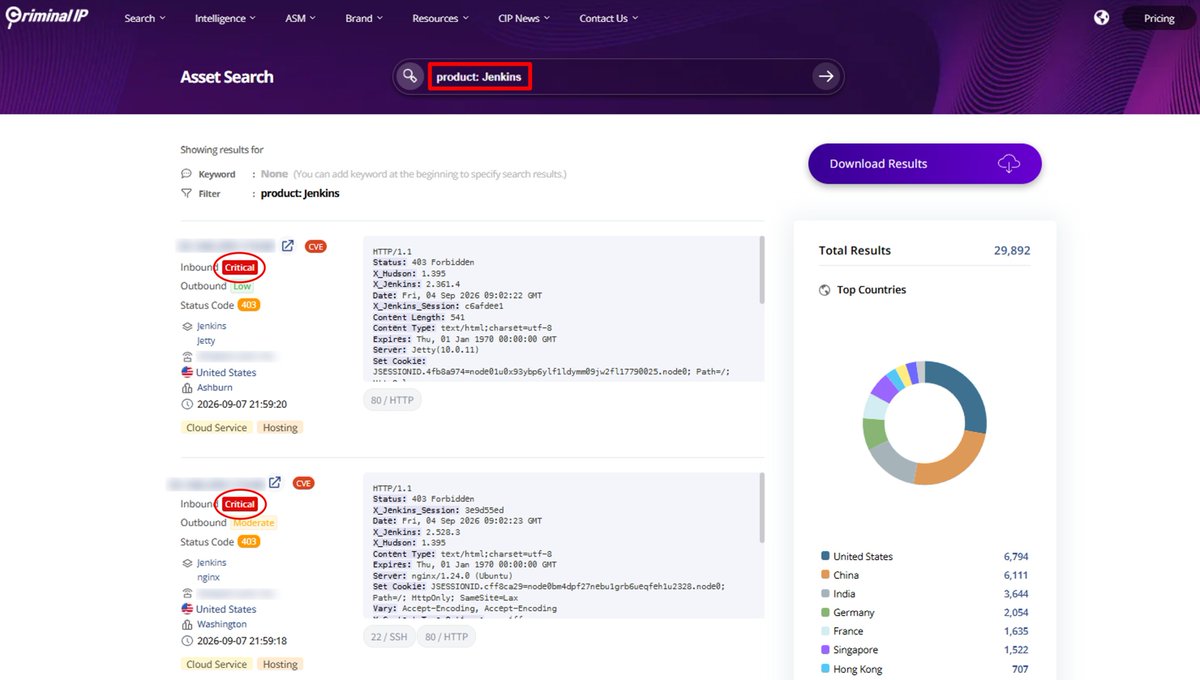Click the France legend entry

[848, 631]
